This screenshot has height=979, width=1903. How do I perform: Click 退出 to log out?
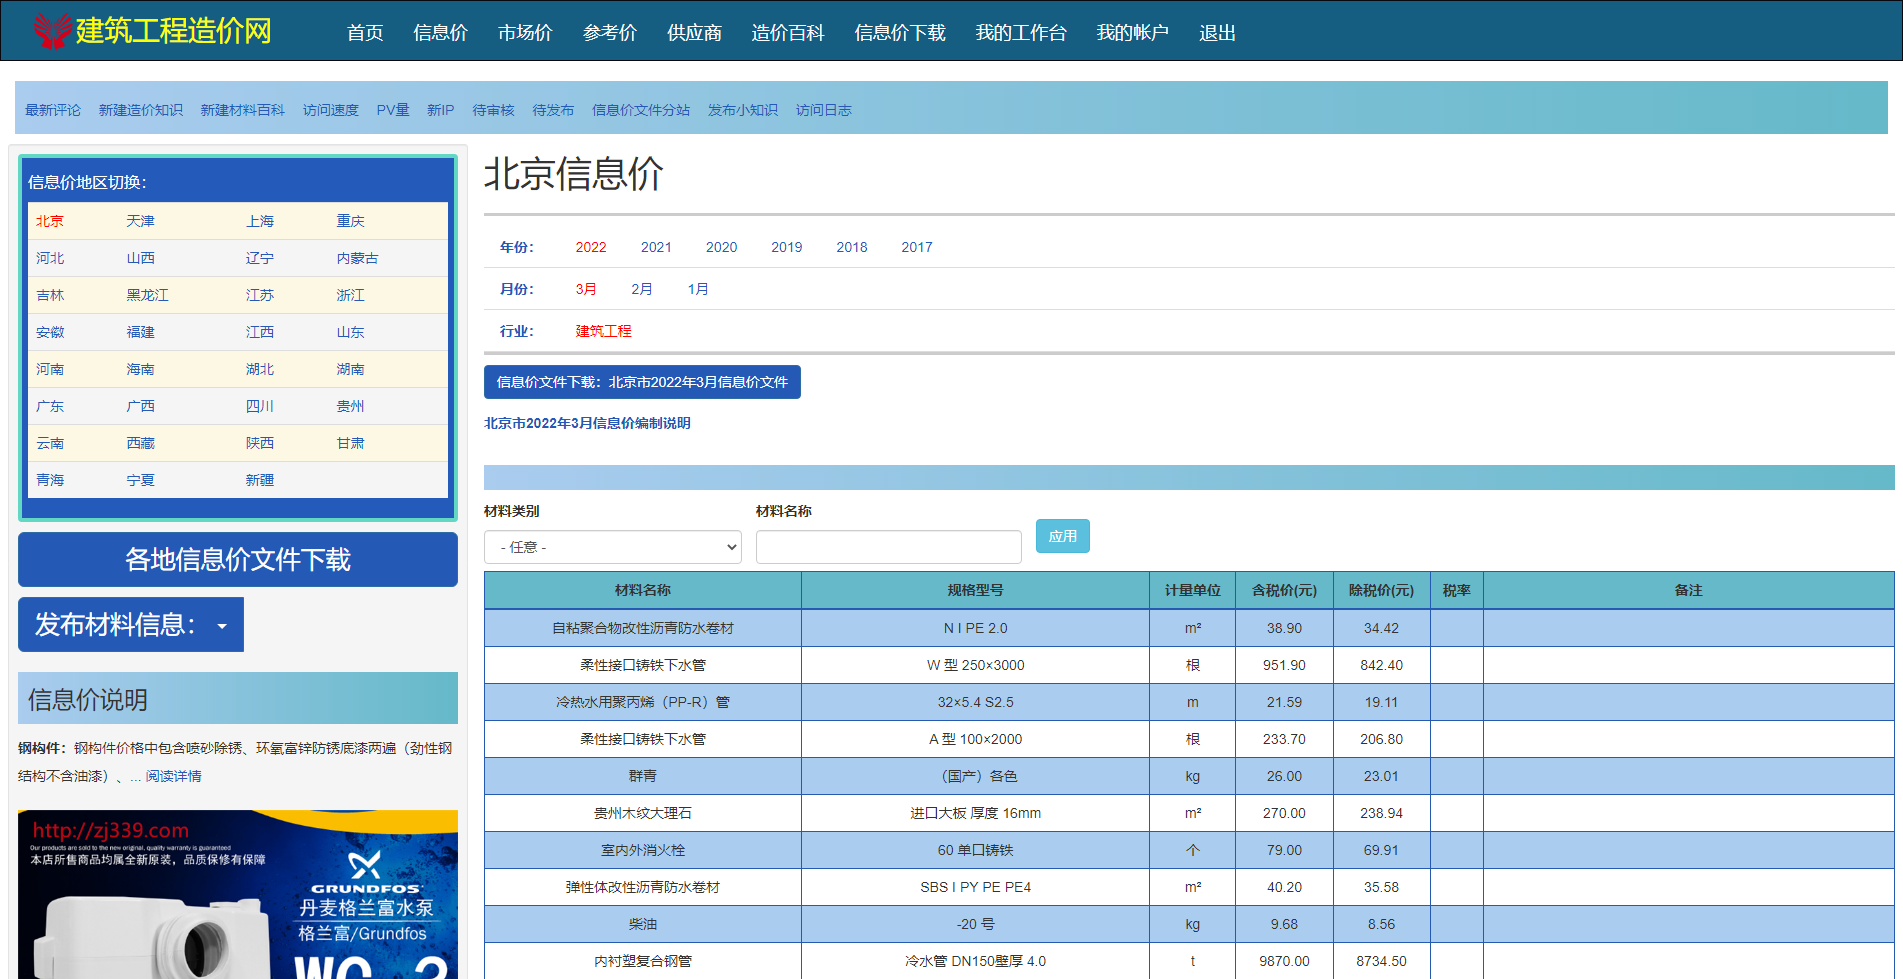[x=1215, y=32]
